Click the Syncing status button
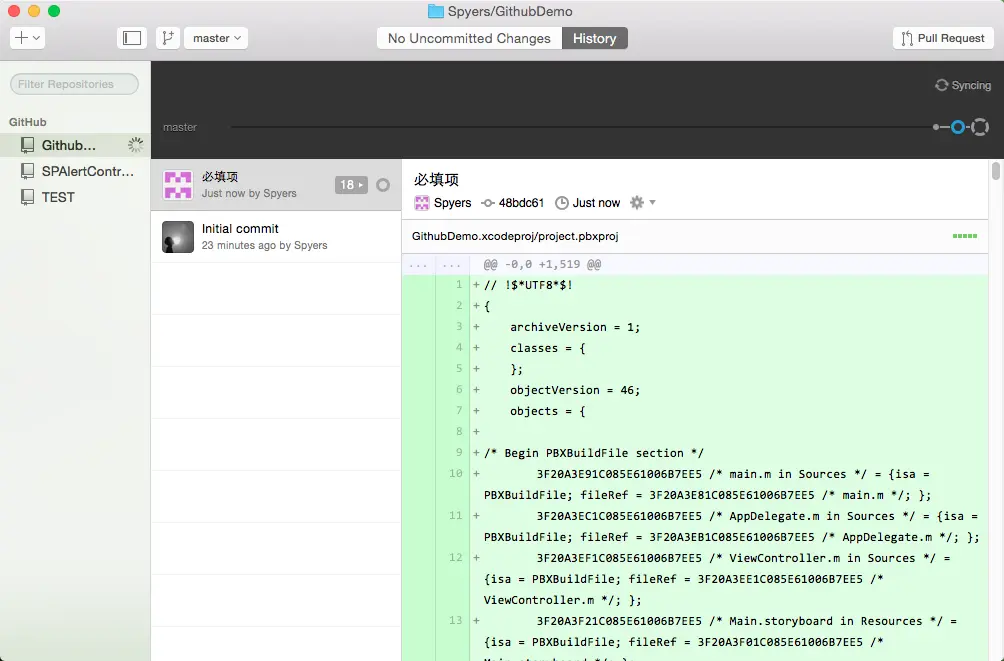Image resolution: width=1004 pixels, height=661 pixels. [962, 85]
